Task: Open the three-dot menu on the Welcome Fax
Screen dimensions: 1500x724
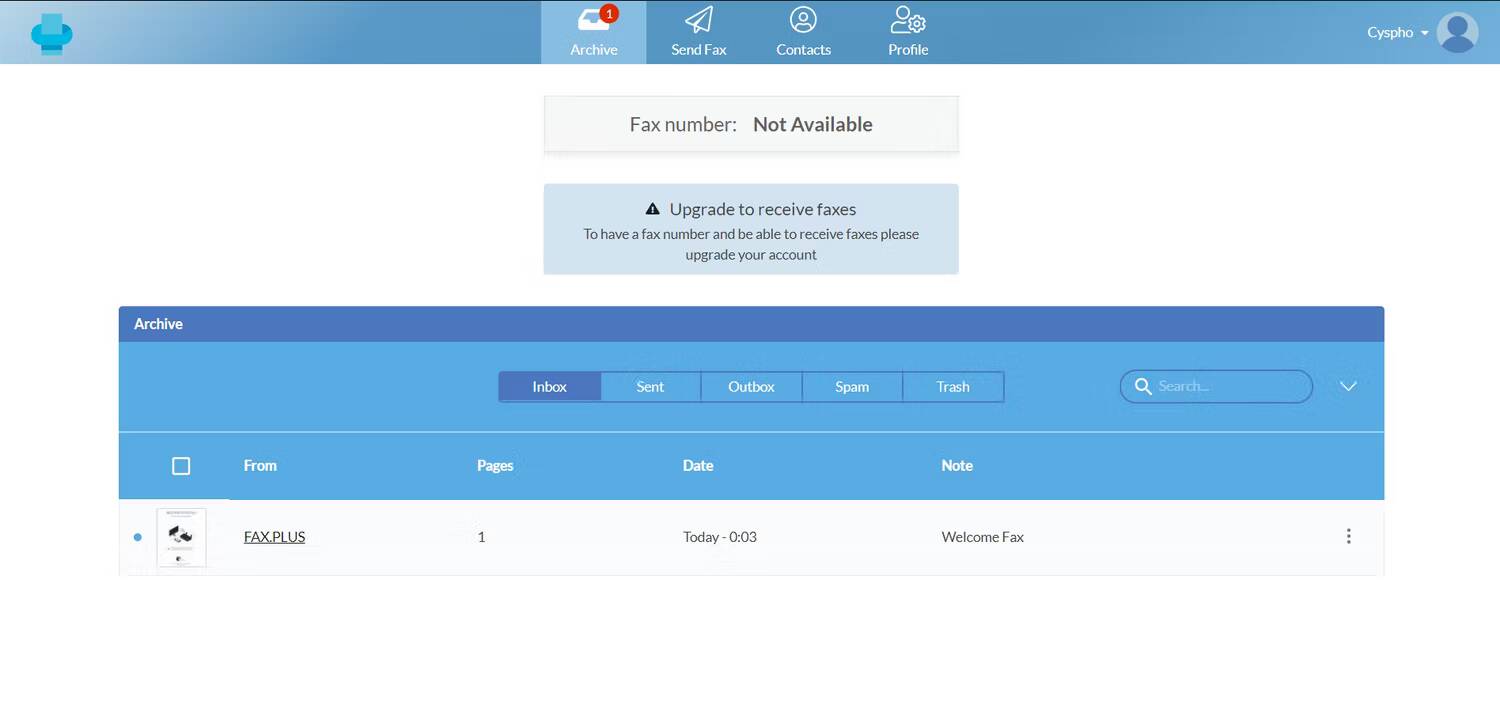Action: coord(1348,536)
